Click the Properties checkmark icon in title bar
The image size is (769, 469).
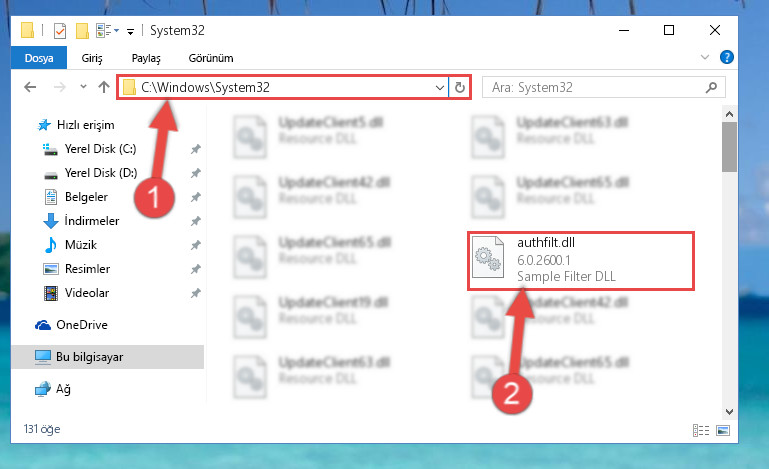click(60, 31)
